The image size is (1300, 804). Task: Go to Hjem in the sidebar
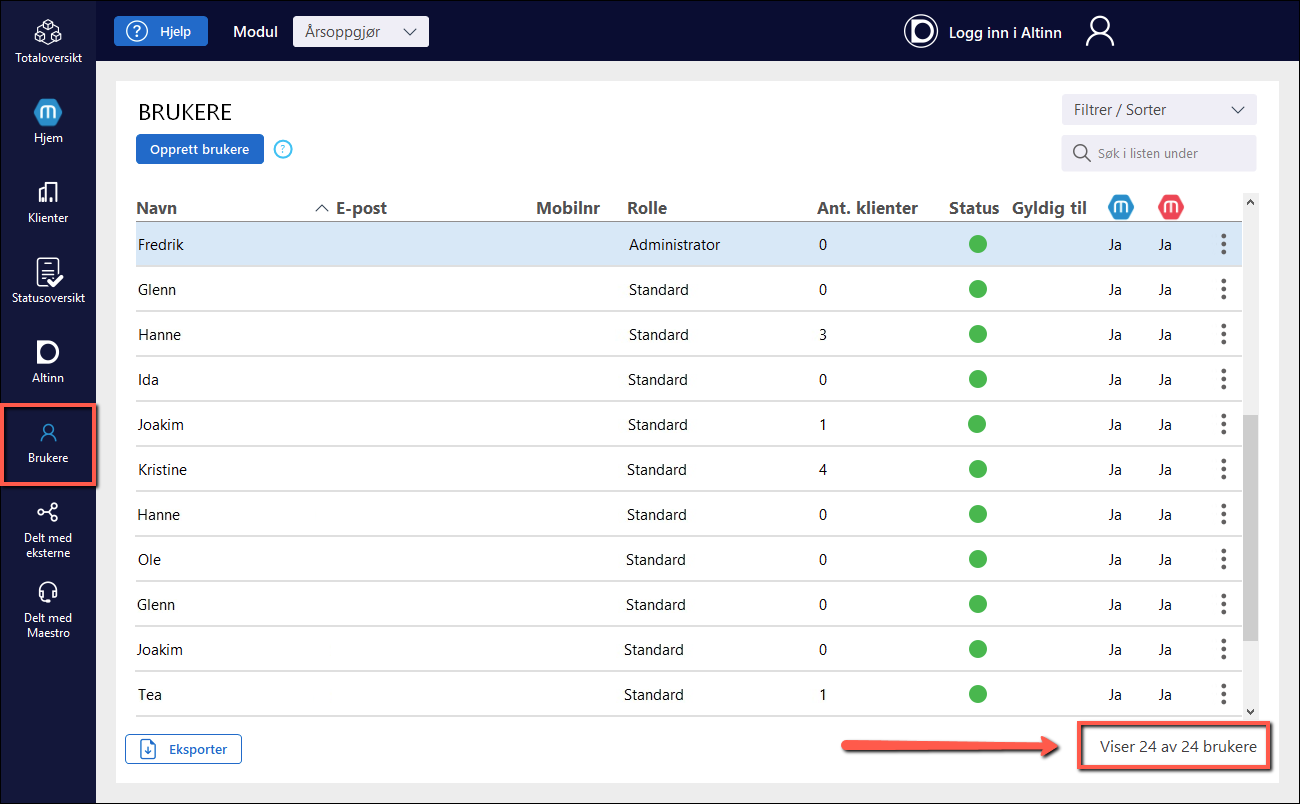48,122
